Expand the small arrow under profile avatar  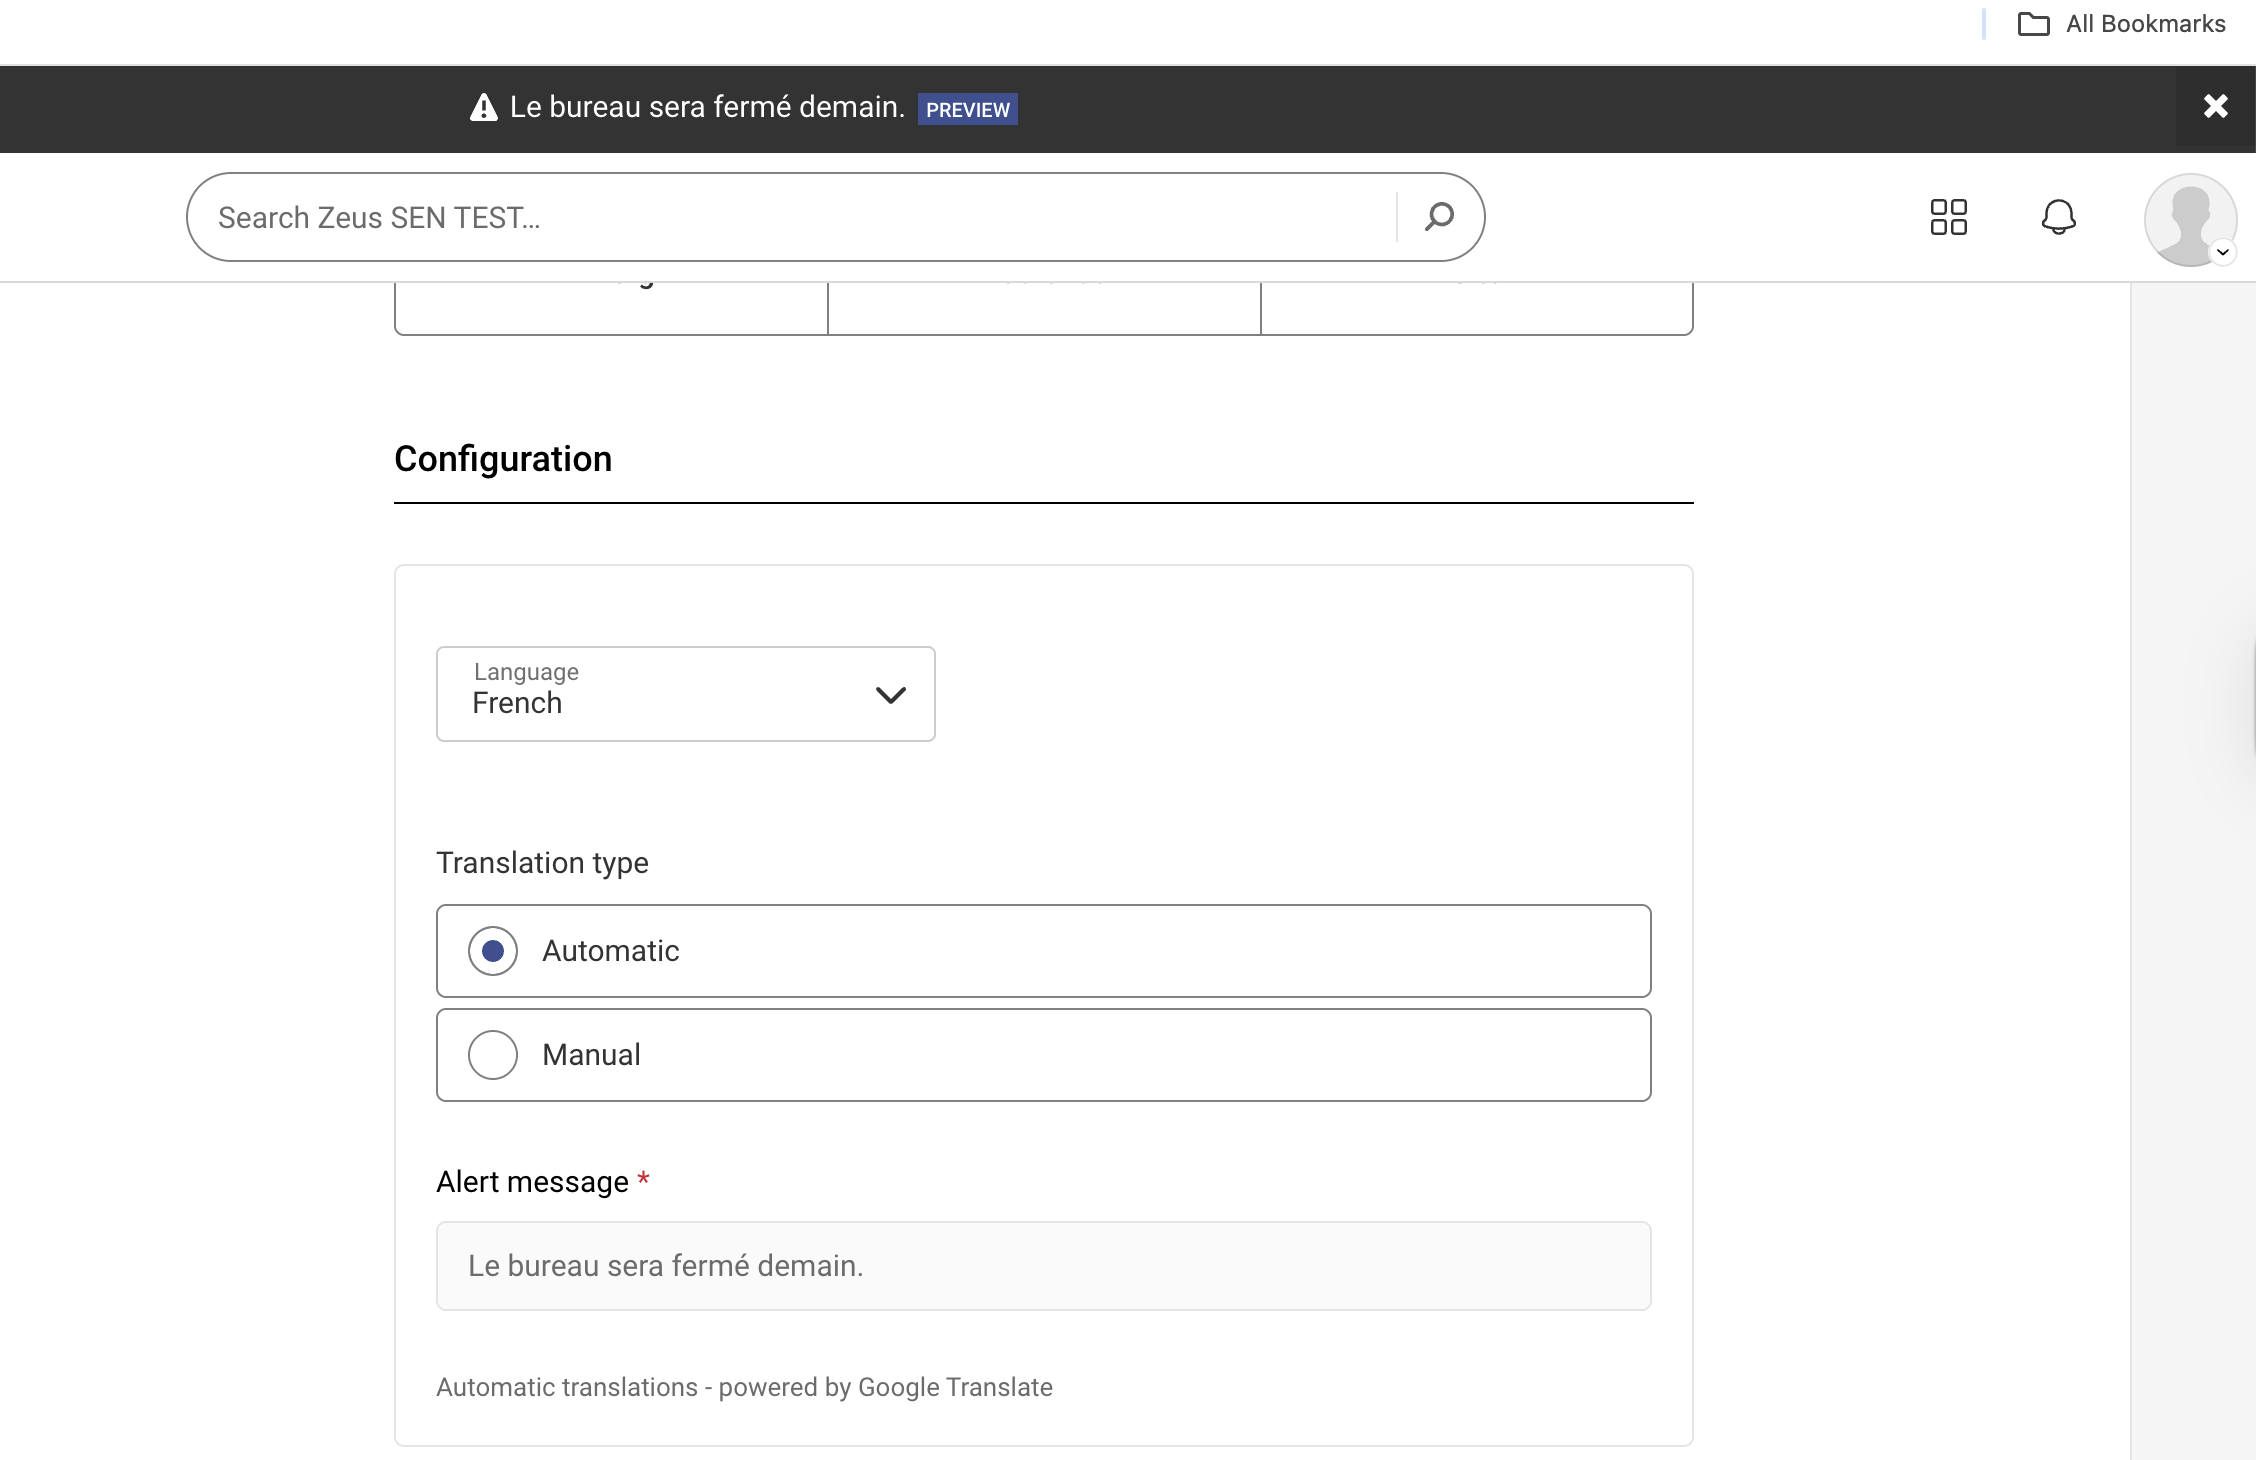(2222, 252)
